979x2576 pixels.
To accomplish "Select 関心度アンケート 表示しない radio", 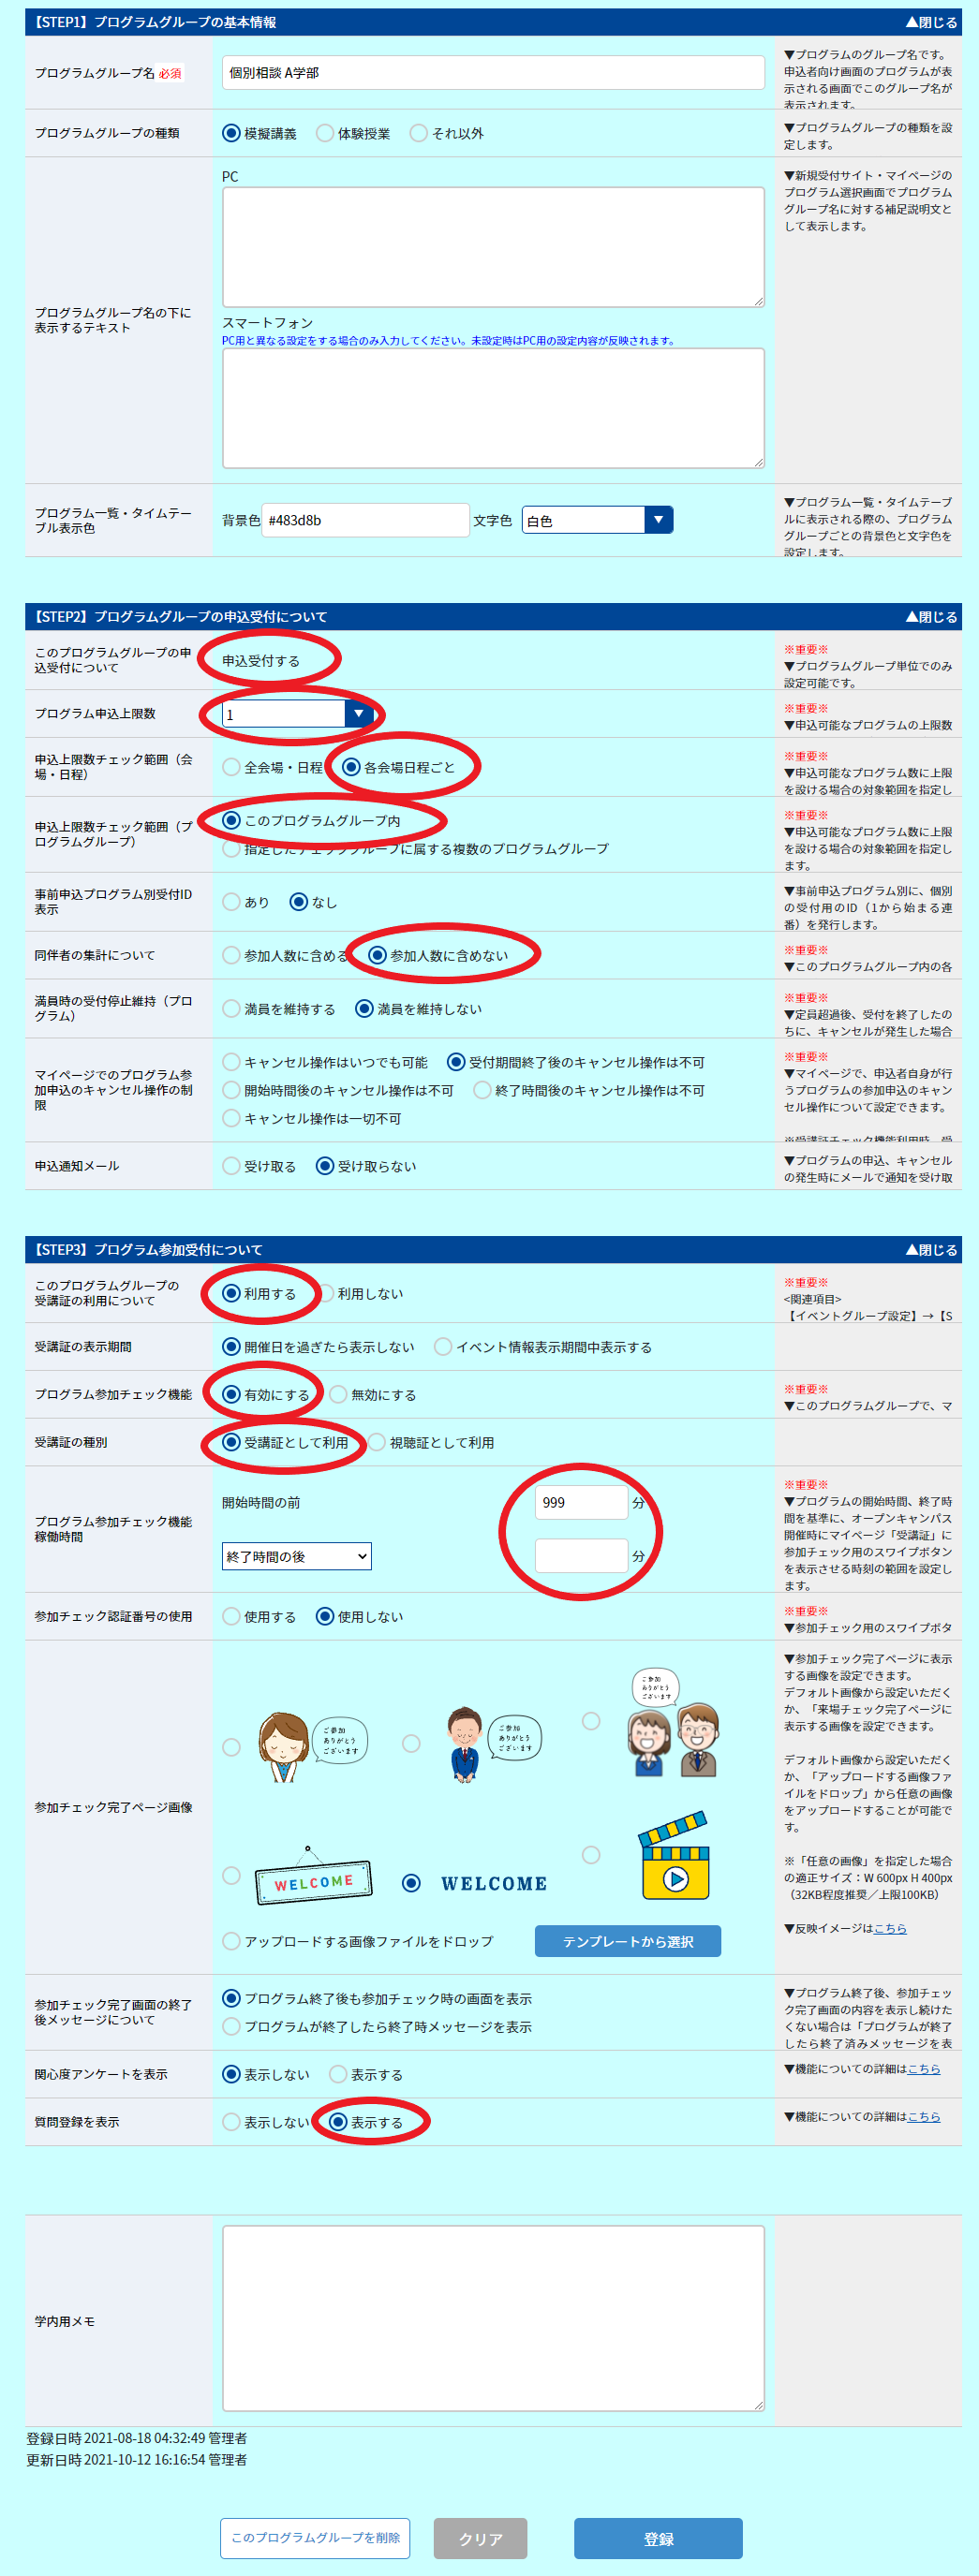I will coord(231,2074).
